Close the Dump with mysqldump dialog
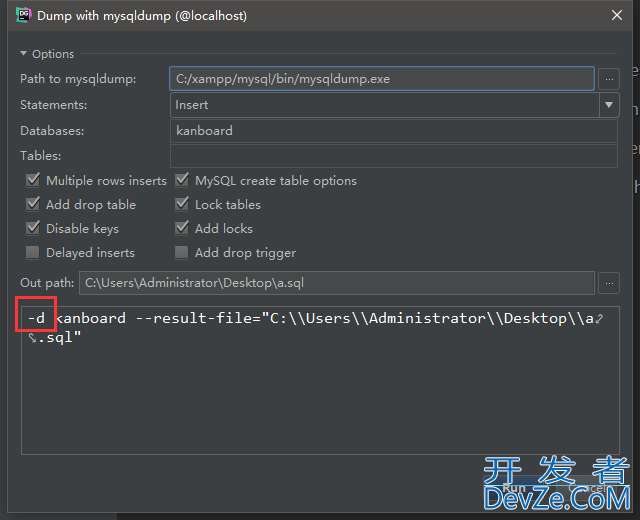This screenshot has width=640, height=520. coord(617,15)
